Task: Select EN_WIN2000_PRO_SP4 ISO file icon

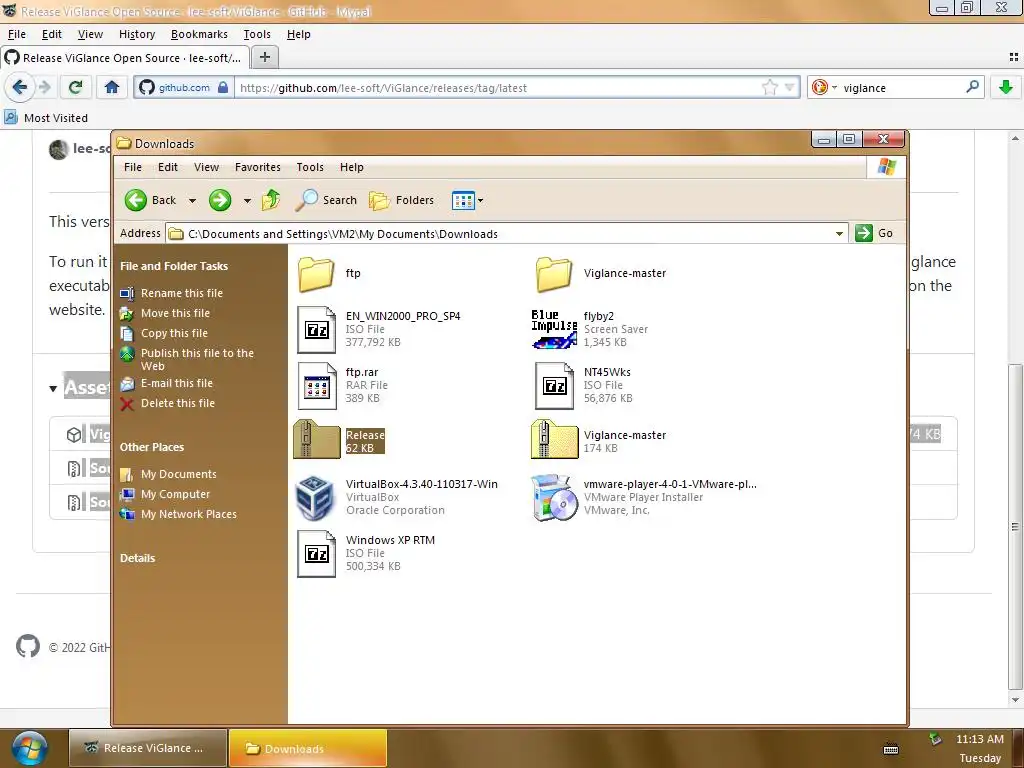Action: [317, 329]
